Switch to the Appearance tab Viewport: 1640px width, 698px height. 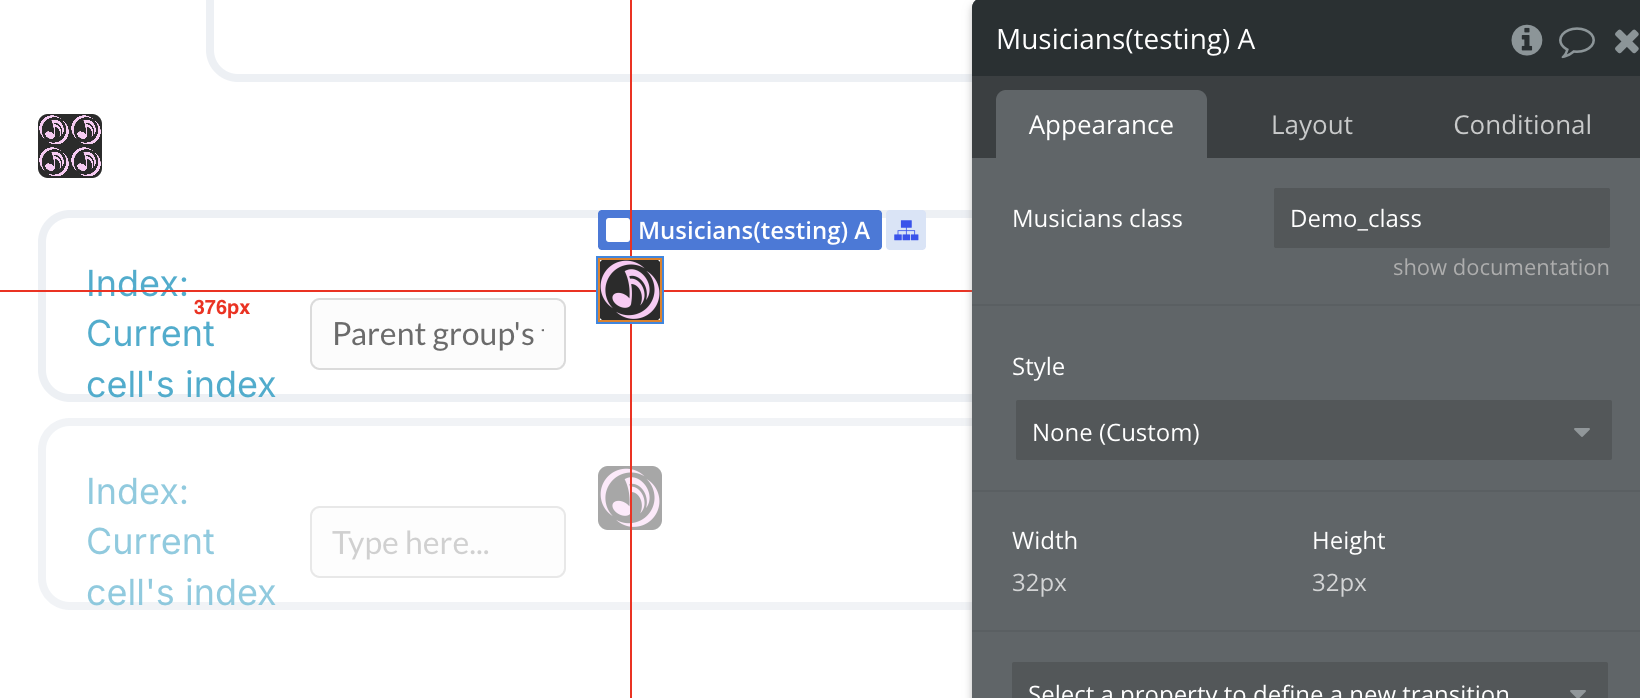[x=1101, y=125]
